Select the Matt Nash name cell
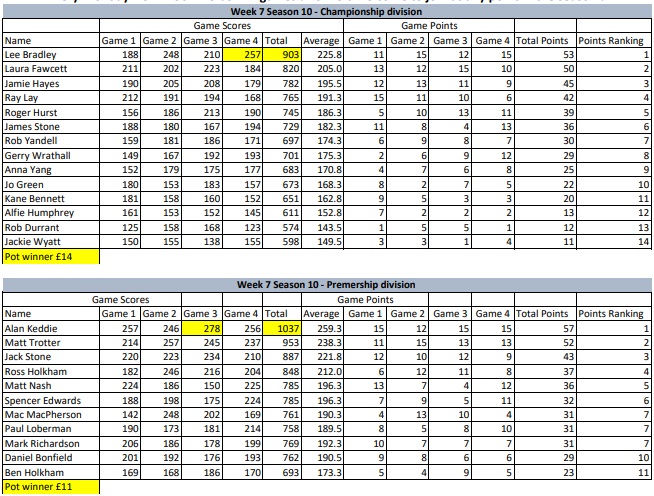The height and width of the screenshot is (496, 654). tap(51, 386)
